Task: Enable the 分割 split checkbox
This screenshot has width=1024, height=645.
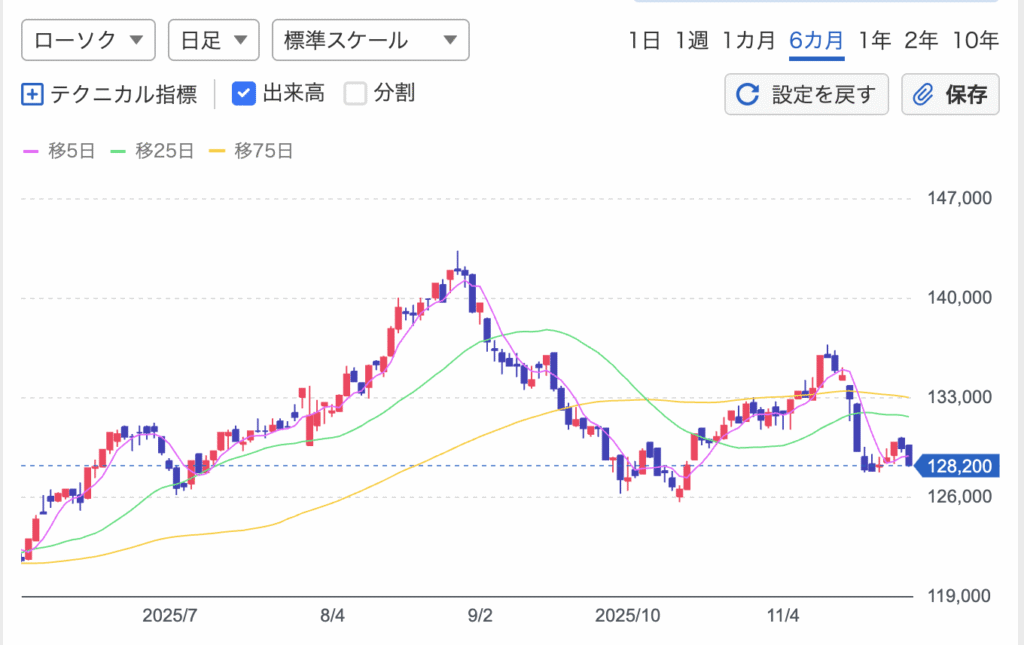Action: click(x=355, y=94)
